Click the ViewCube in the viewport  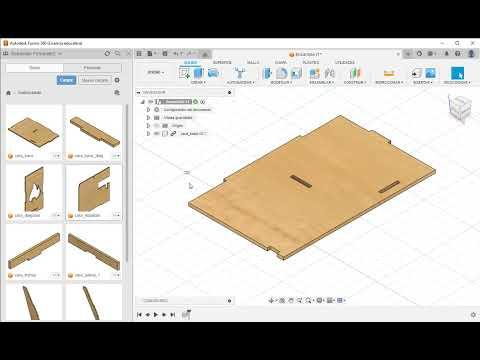(461, 107)
